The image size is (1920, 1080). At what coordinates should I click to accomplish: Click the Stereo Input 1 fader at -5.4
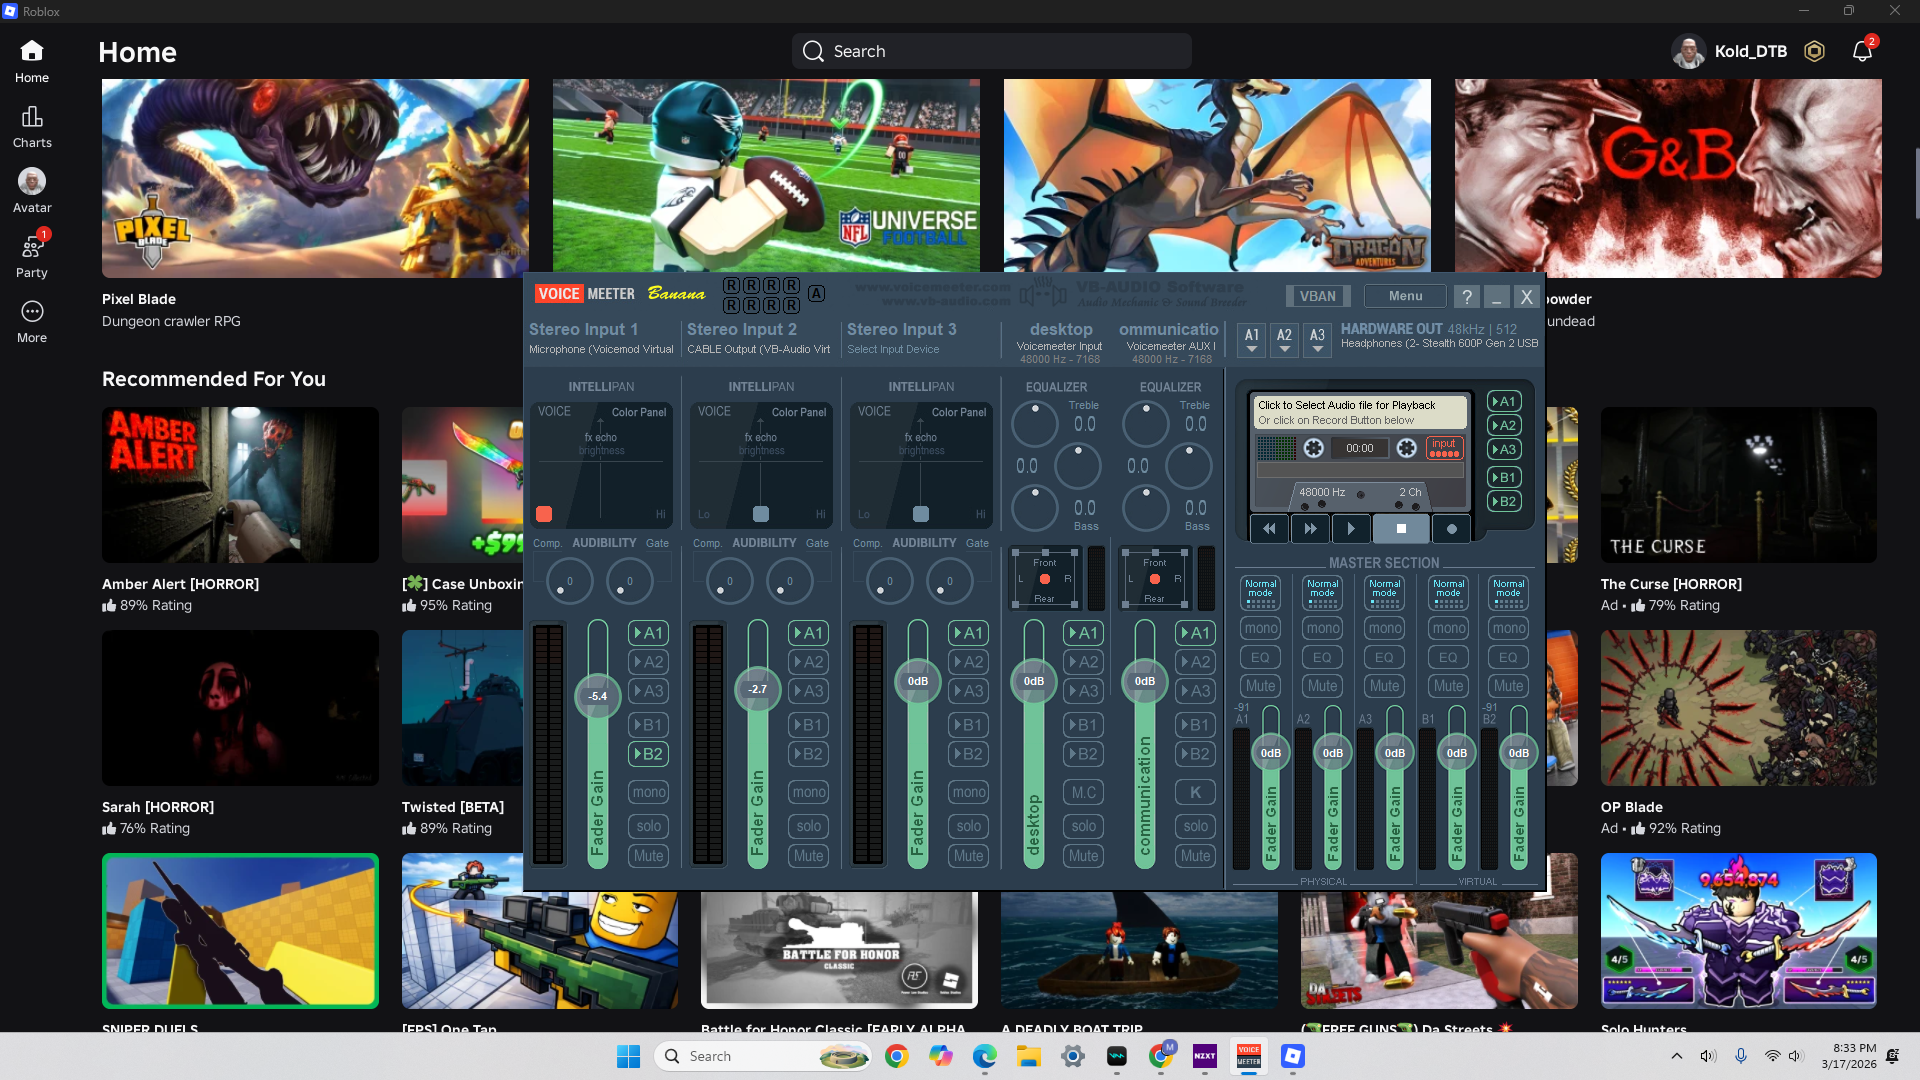tap(597, 696)
